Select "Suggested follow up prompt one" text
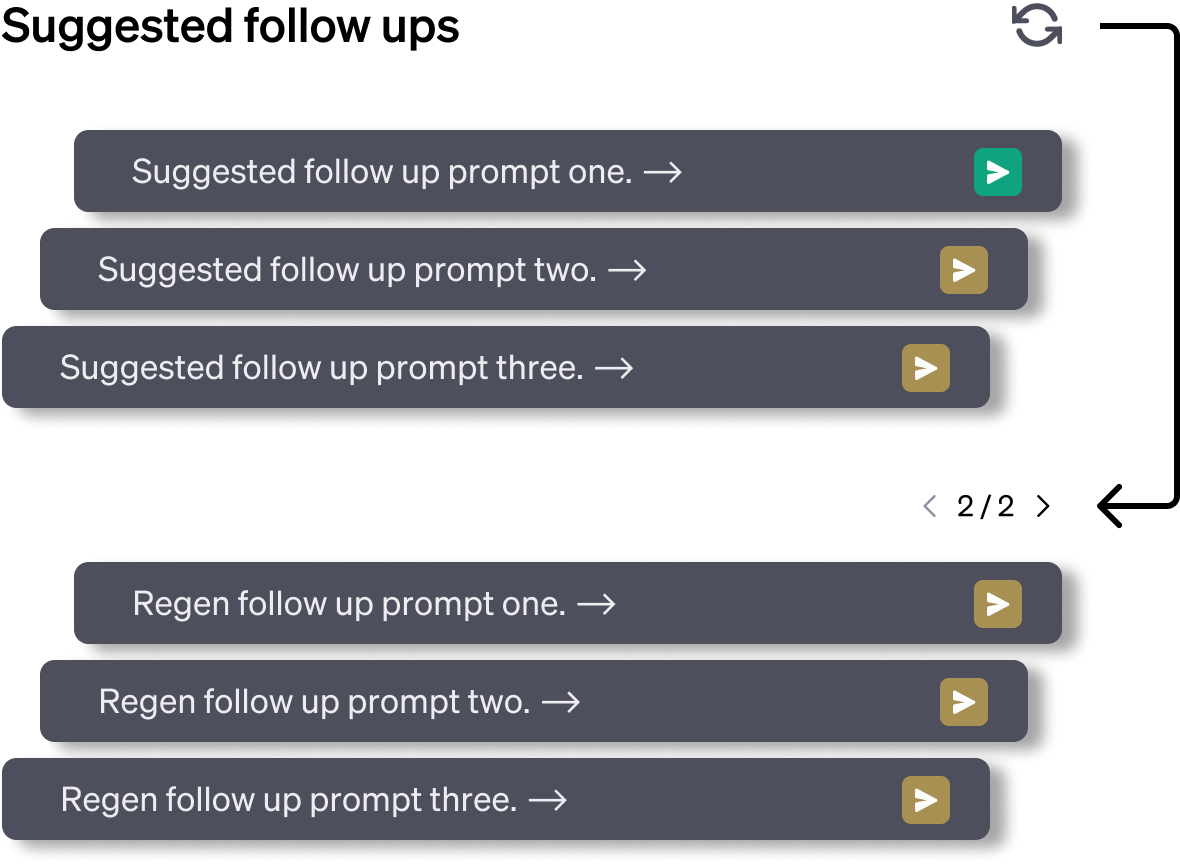 point(381,172)
